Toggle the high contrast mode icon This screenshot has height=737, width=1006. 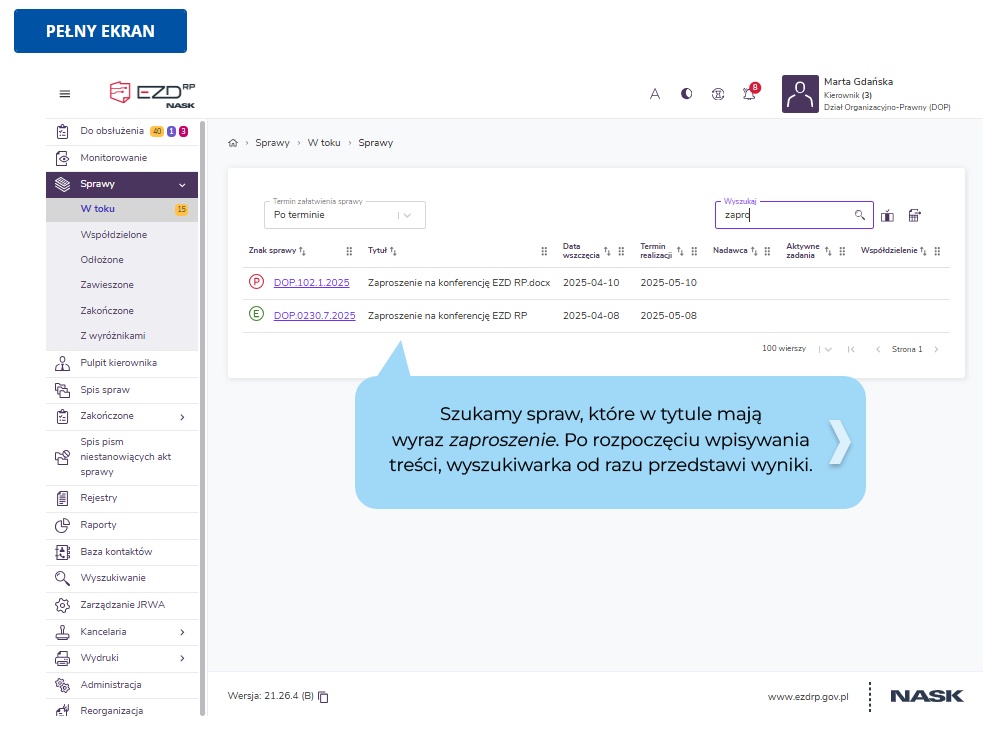[686, 94]
